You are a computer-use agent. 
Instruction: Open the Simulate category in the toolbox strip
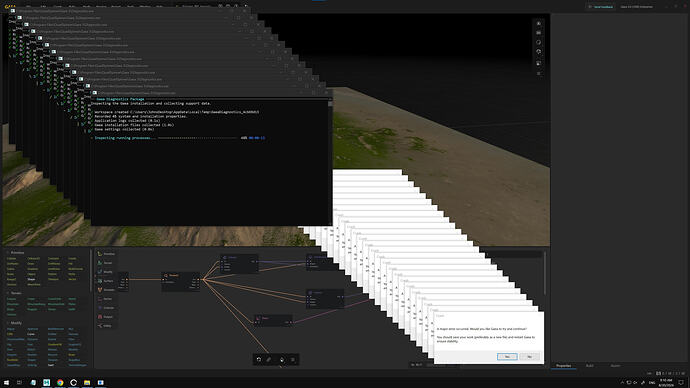tap(106, 290)
